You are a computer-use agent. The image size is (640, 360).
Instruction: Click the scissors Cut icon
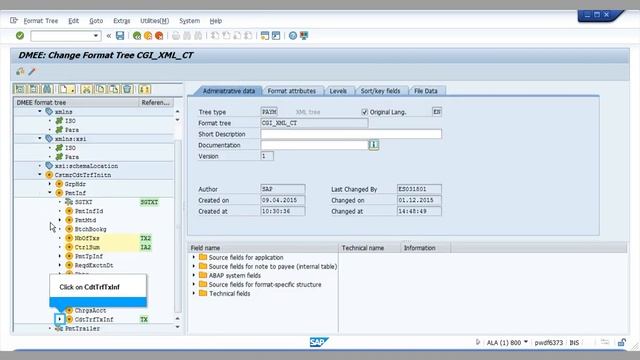click(86, 89)
